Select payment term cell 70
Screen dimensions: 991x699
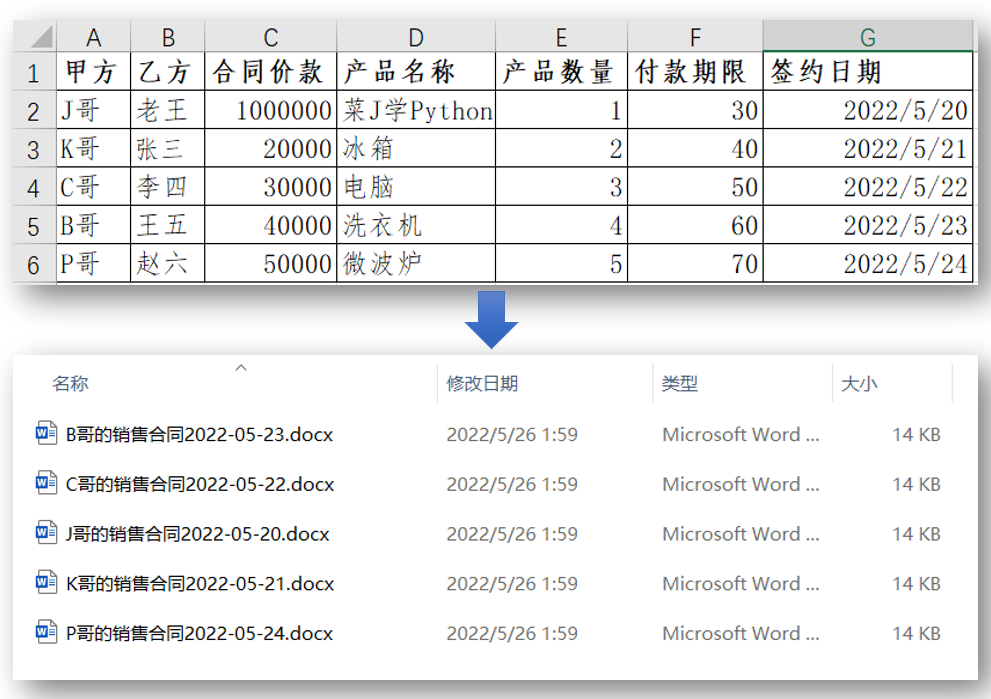[695, 264]
